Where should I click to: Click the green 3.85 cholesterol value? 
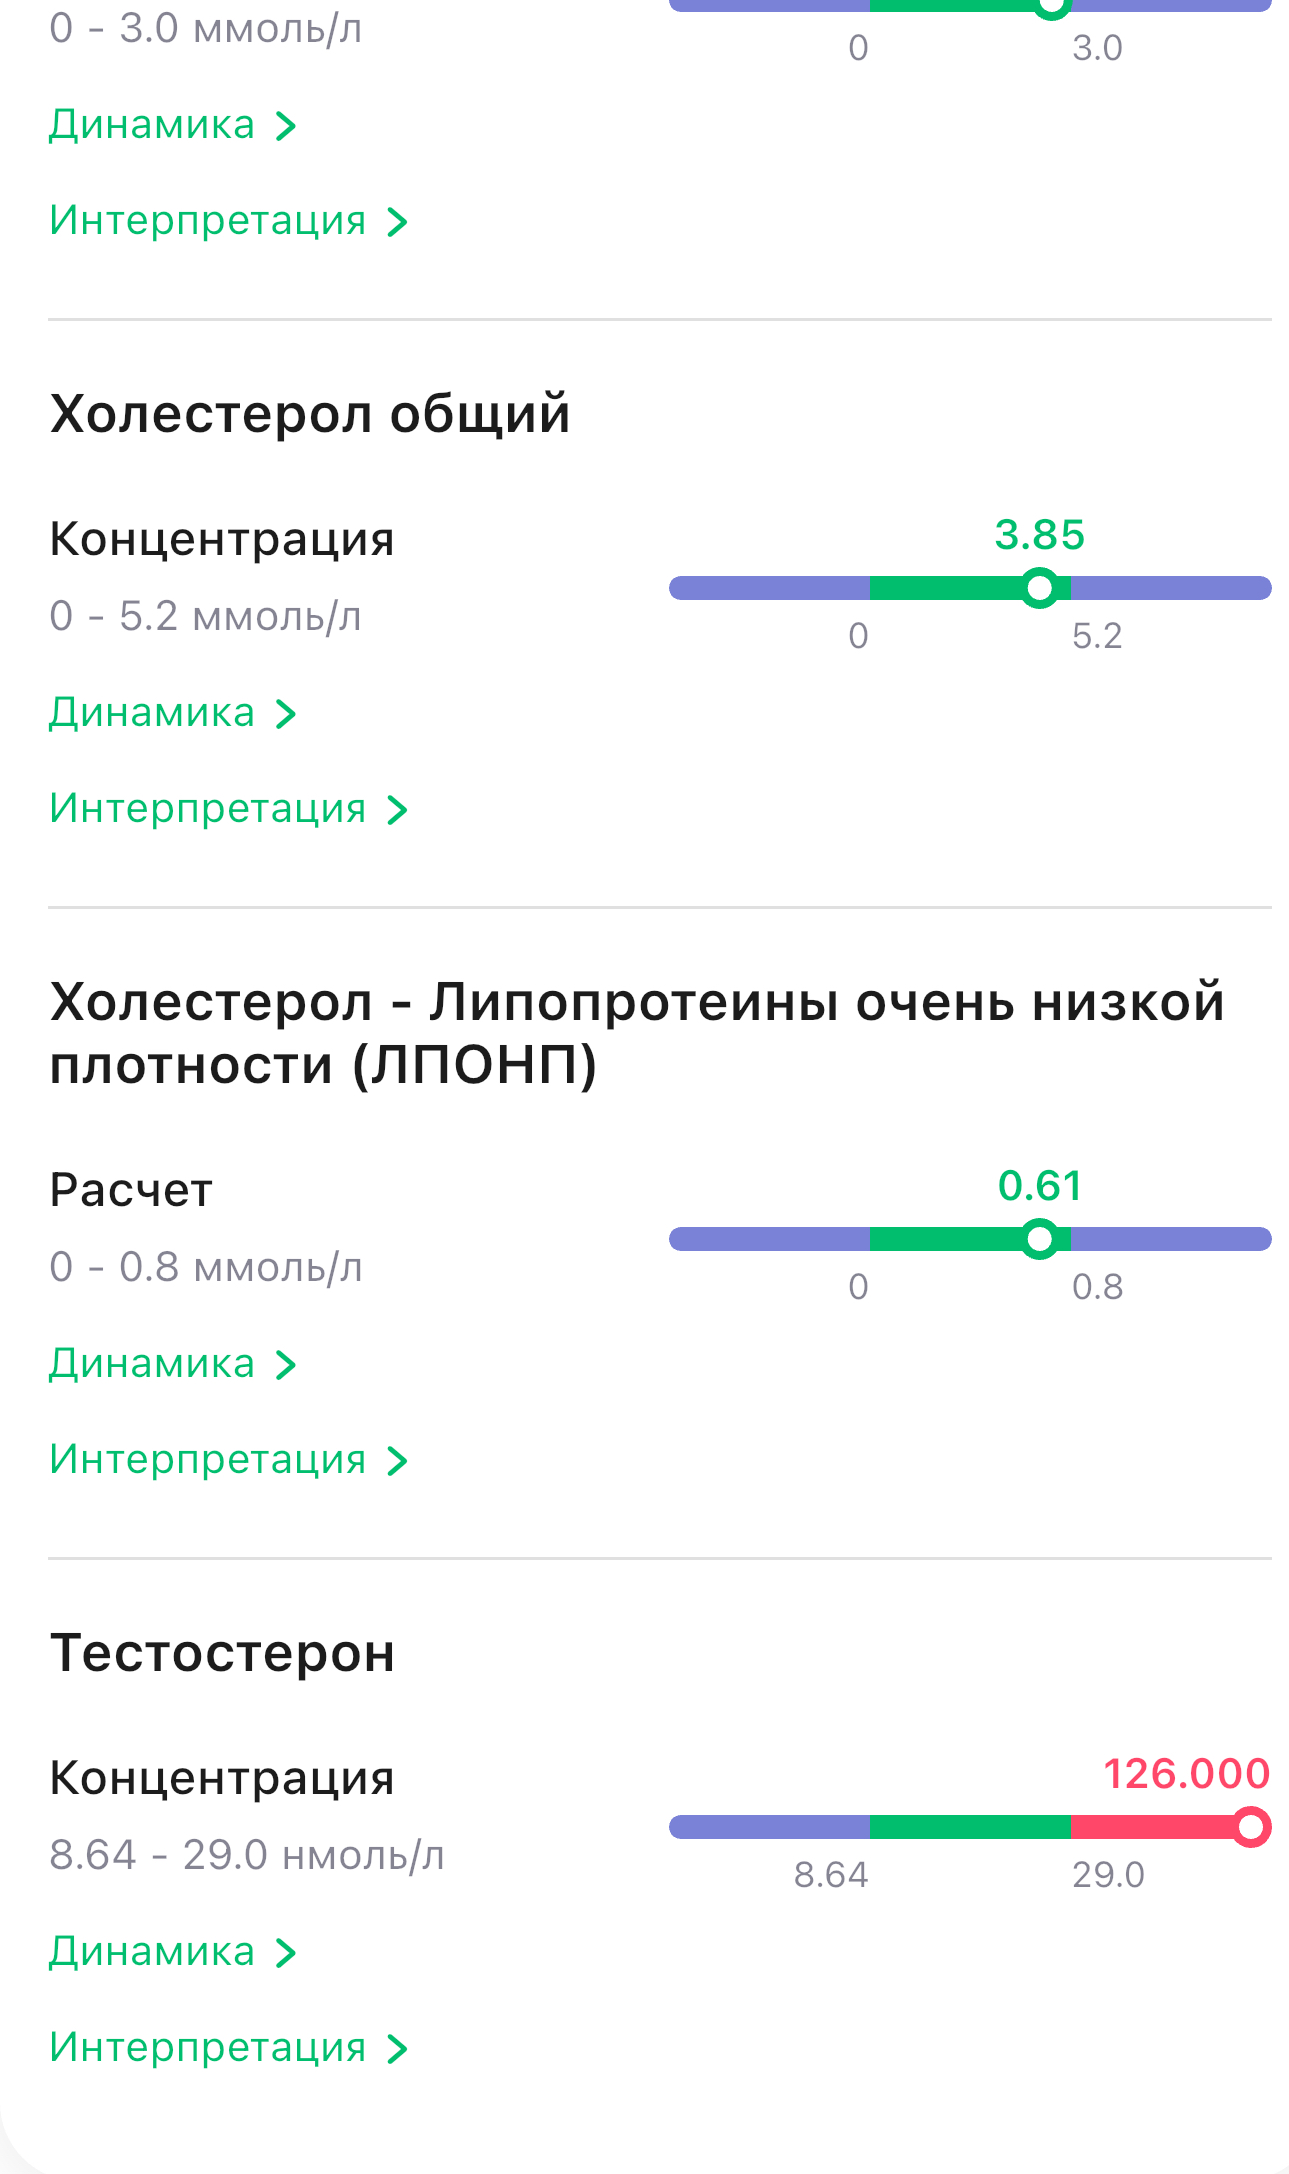pos(1040,535)
